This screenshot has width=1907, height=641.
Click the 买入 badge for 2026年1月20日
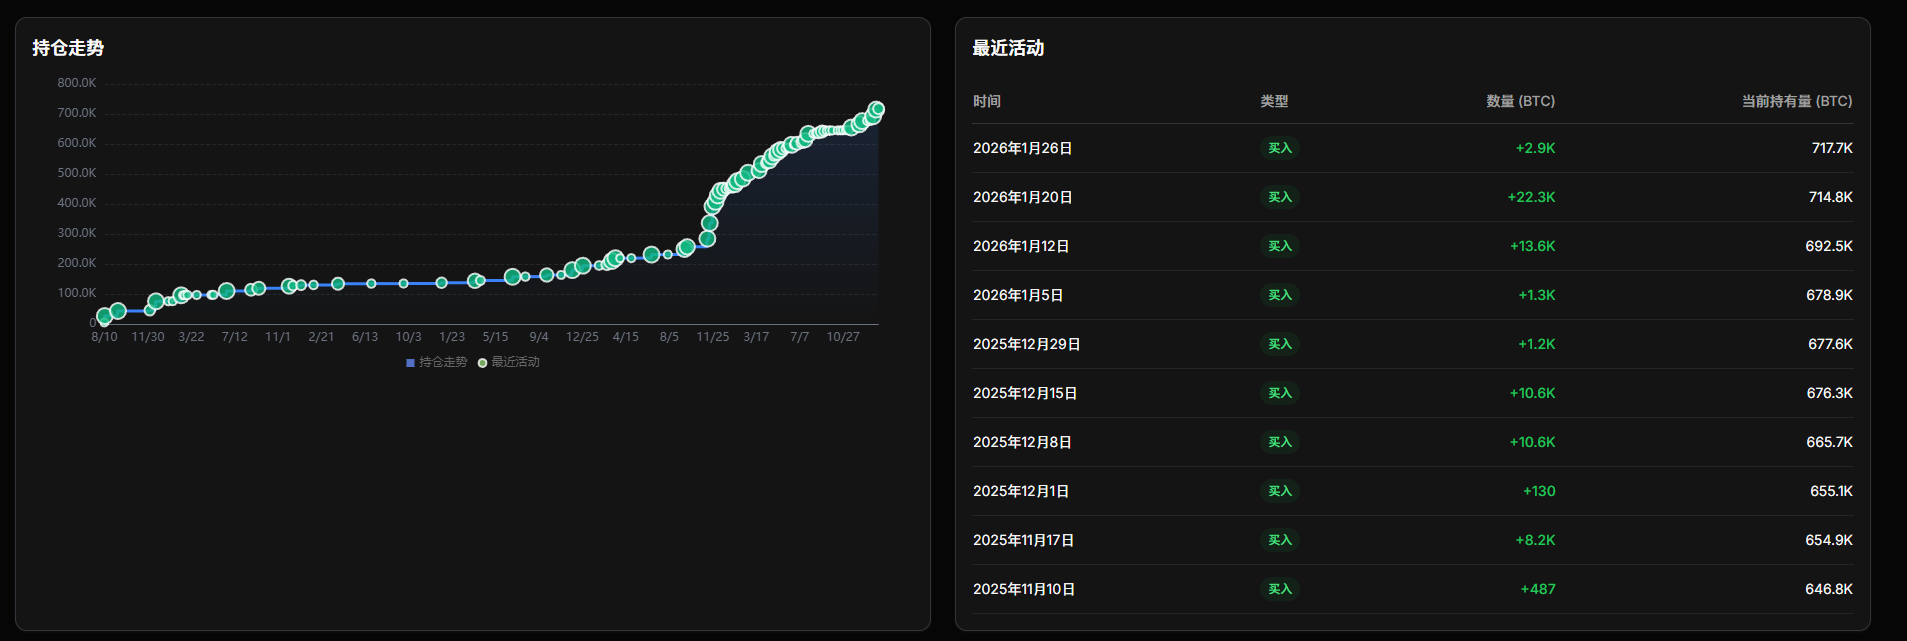(1279, 197)
